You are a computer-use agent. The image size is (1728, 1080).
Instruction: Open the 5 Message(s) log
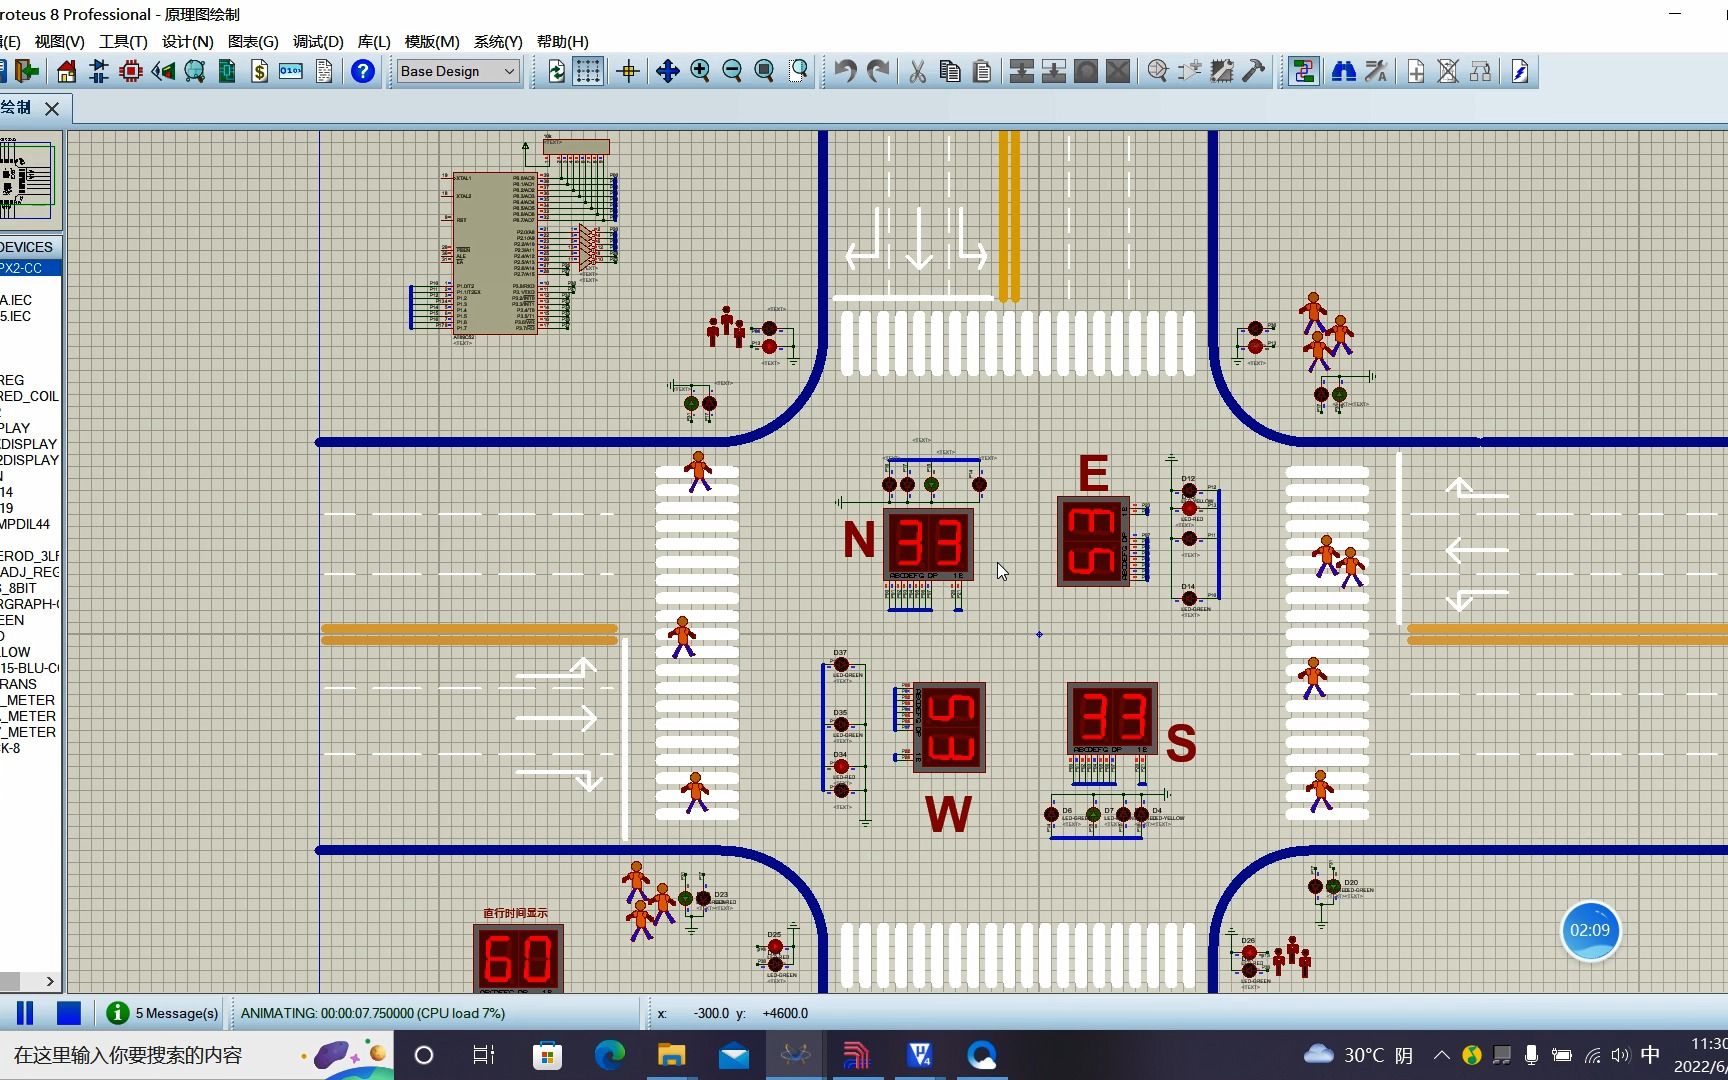tap(163, 1013)
